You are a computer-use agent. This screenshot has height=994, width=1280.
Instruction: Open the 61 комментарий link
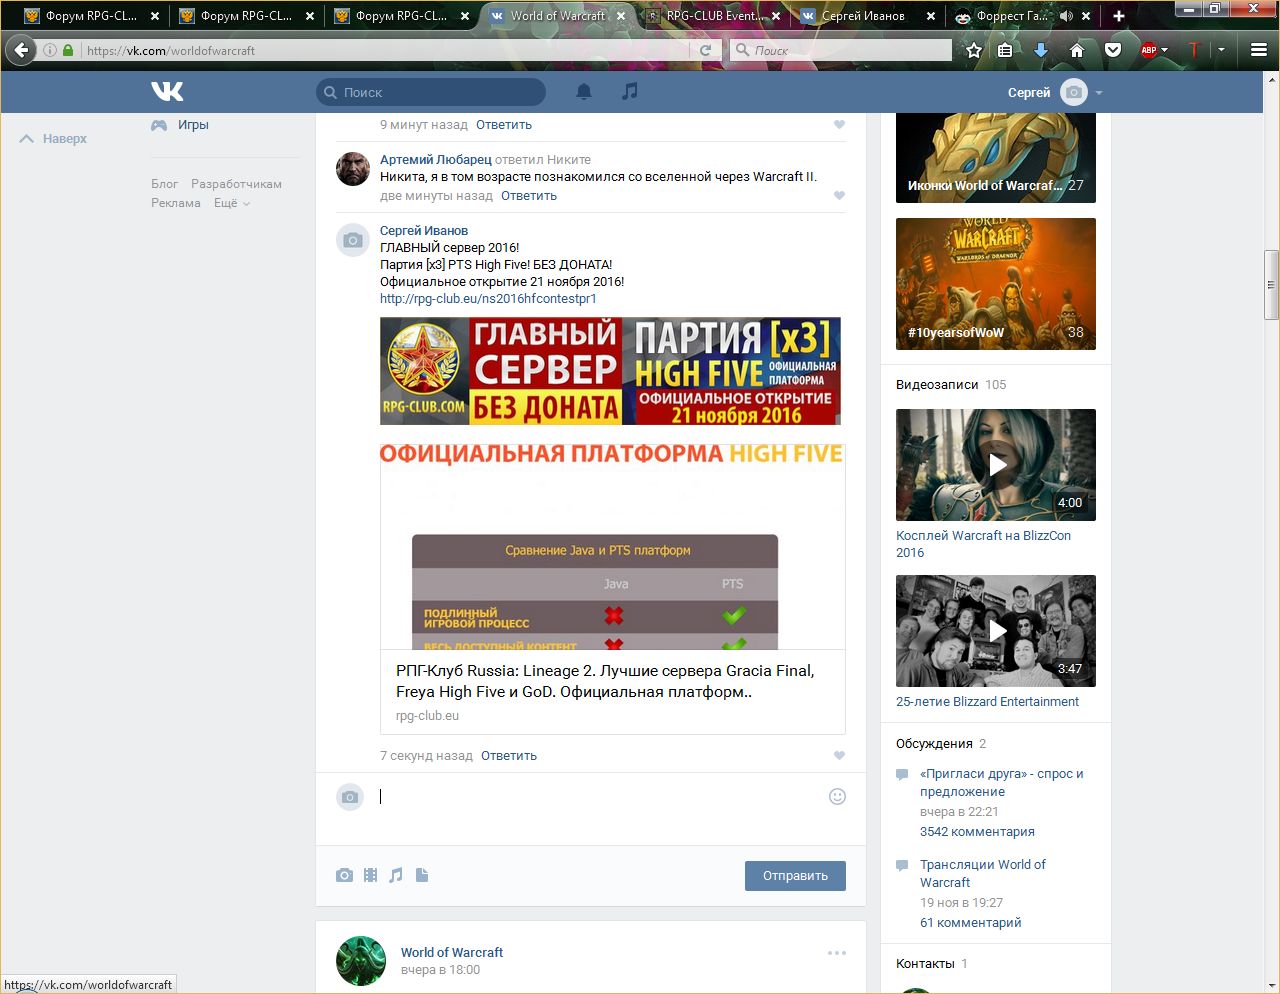[x=971, y=923]
